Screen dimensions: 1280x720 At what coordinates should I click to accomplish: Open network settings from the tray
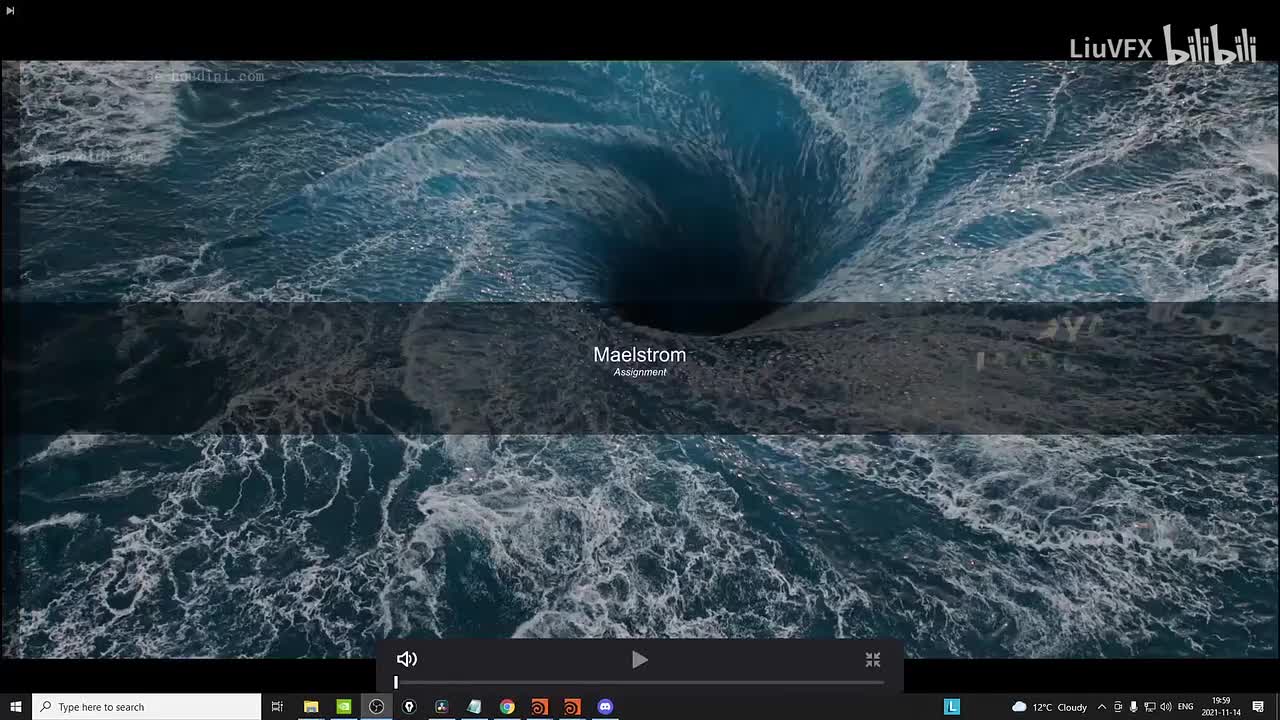coord(1150,707)
